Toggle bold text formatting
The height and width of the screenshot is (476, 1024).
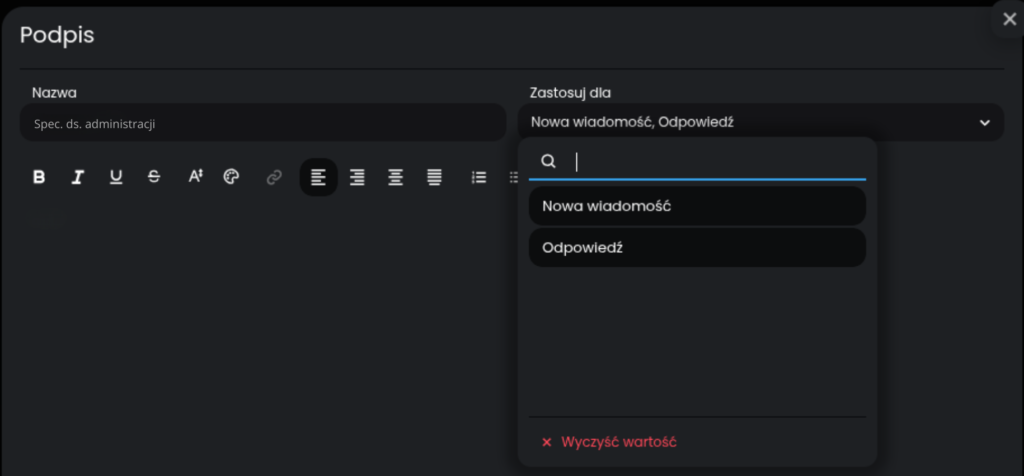click(x=39, y=178)
